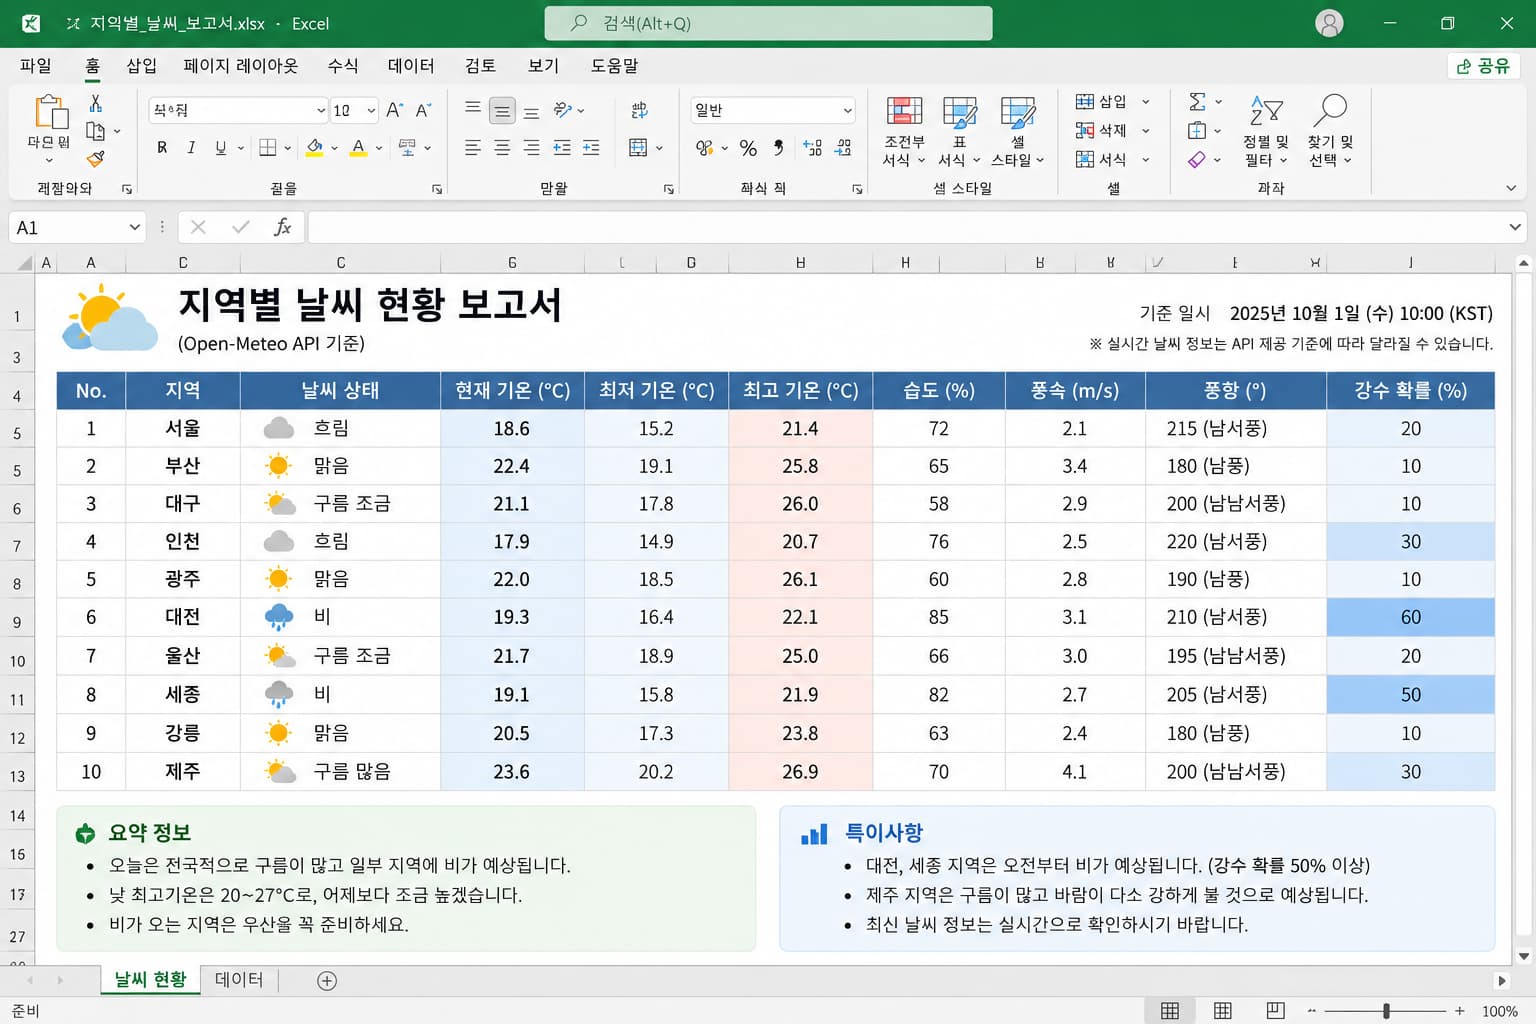Open the font name dropdown
1536x1024 pixels.
coord(320,110)
